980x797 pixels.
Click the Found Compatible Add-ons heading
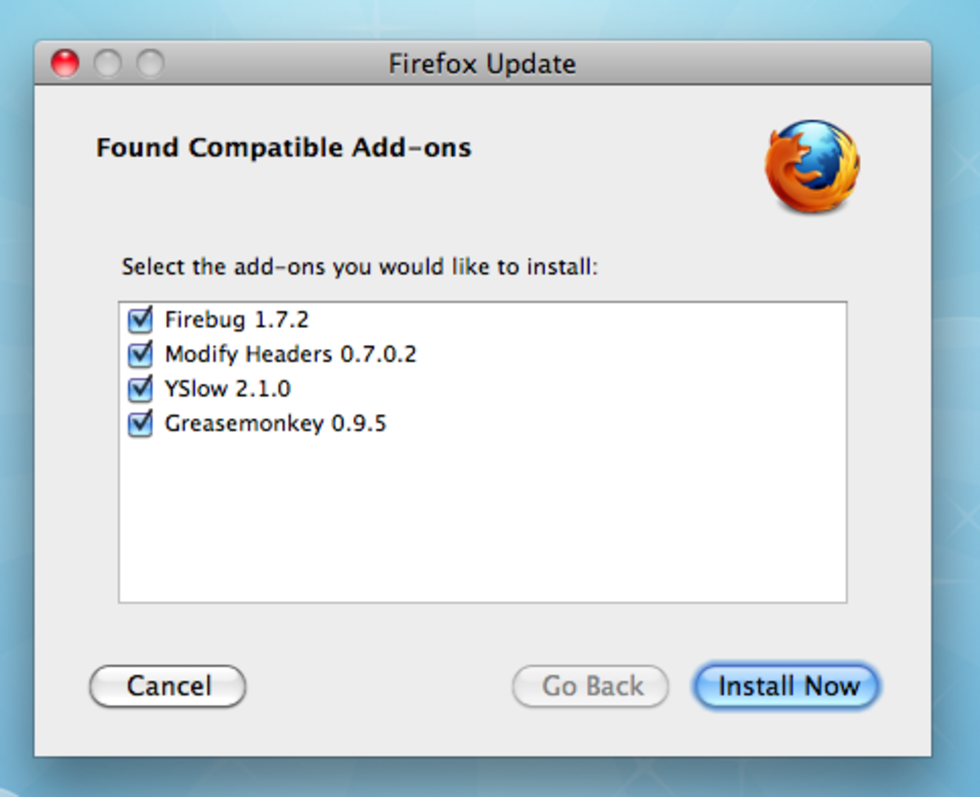[x=283, y=149]
